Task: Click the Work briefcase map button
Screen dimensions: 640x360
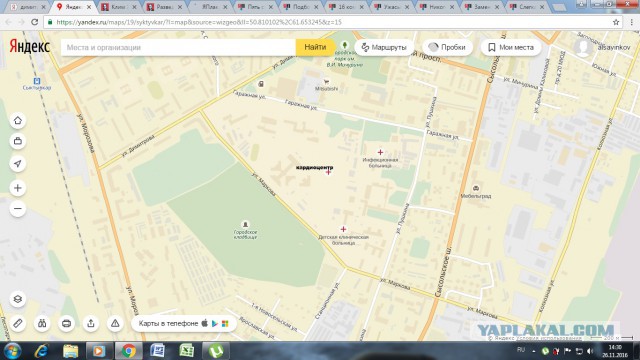Action: [x=18, y=141]
